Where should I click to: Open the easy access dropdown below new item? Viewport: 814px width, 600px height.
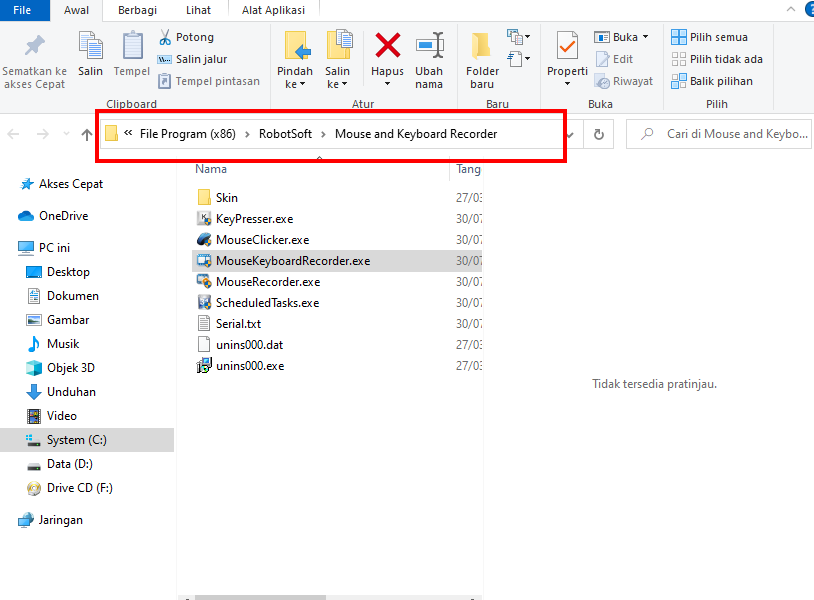coord(519,59)
